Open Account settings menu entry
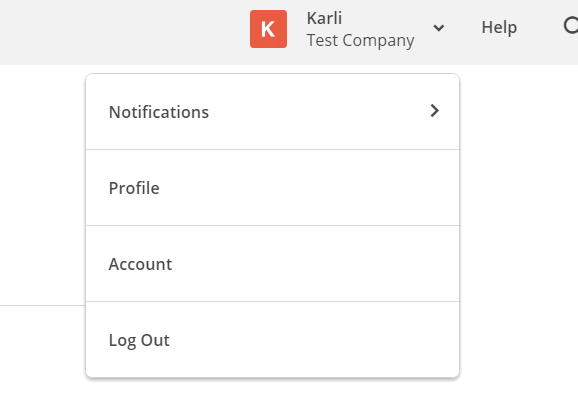 pos(272,264)
